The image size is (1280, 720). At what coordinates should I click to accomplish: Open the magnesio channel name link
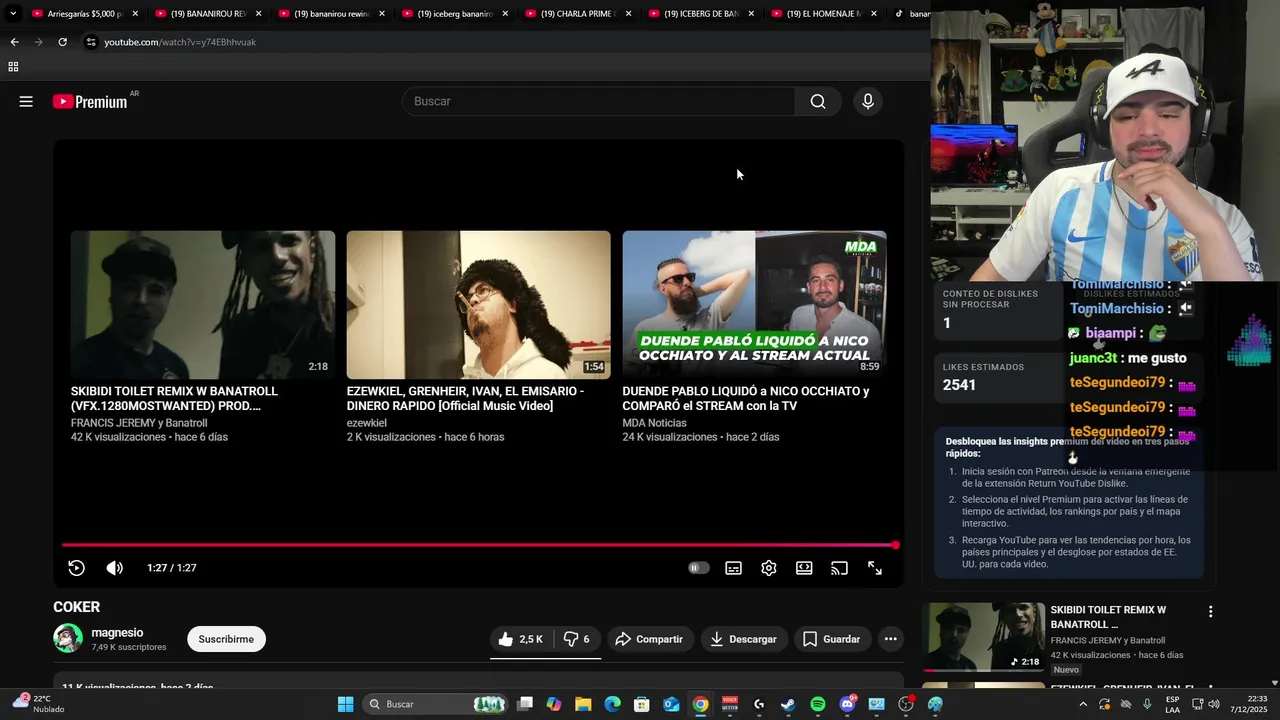pyautogui.click(x=117, y=632)
